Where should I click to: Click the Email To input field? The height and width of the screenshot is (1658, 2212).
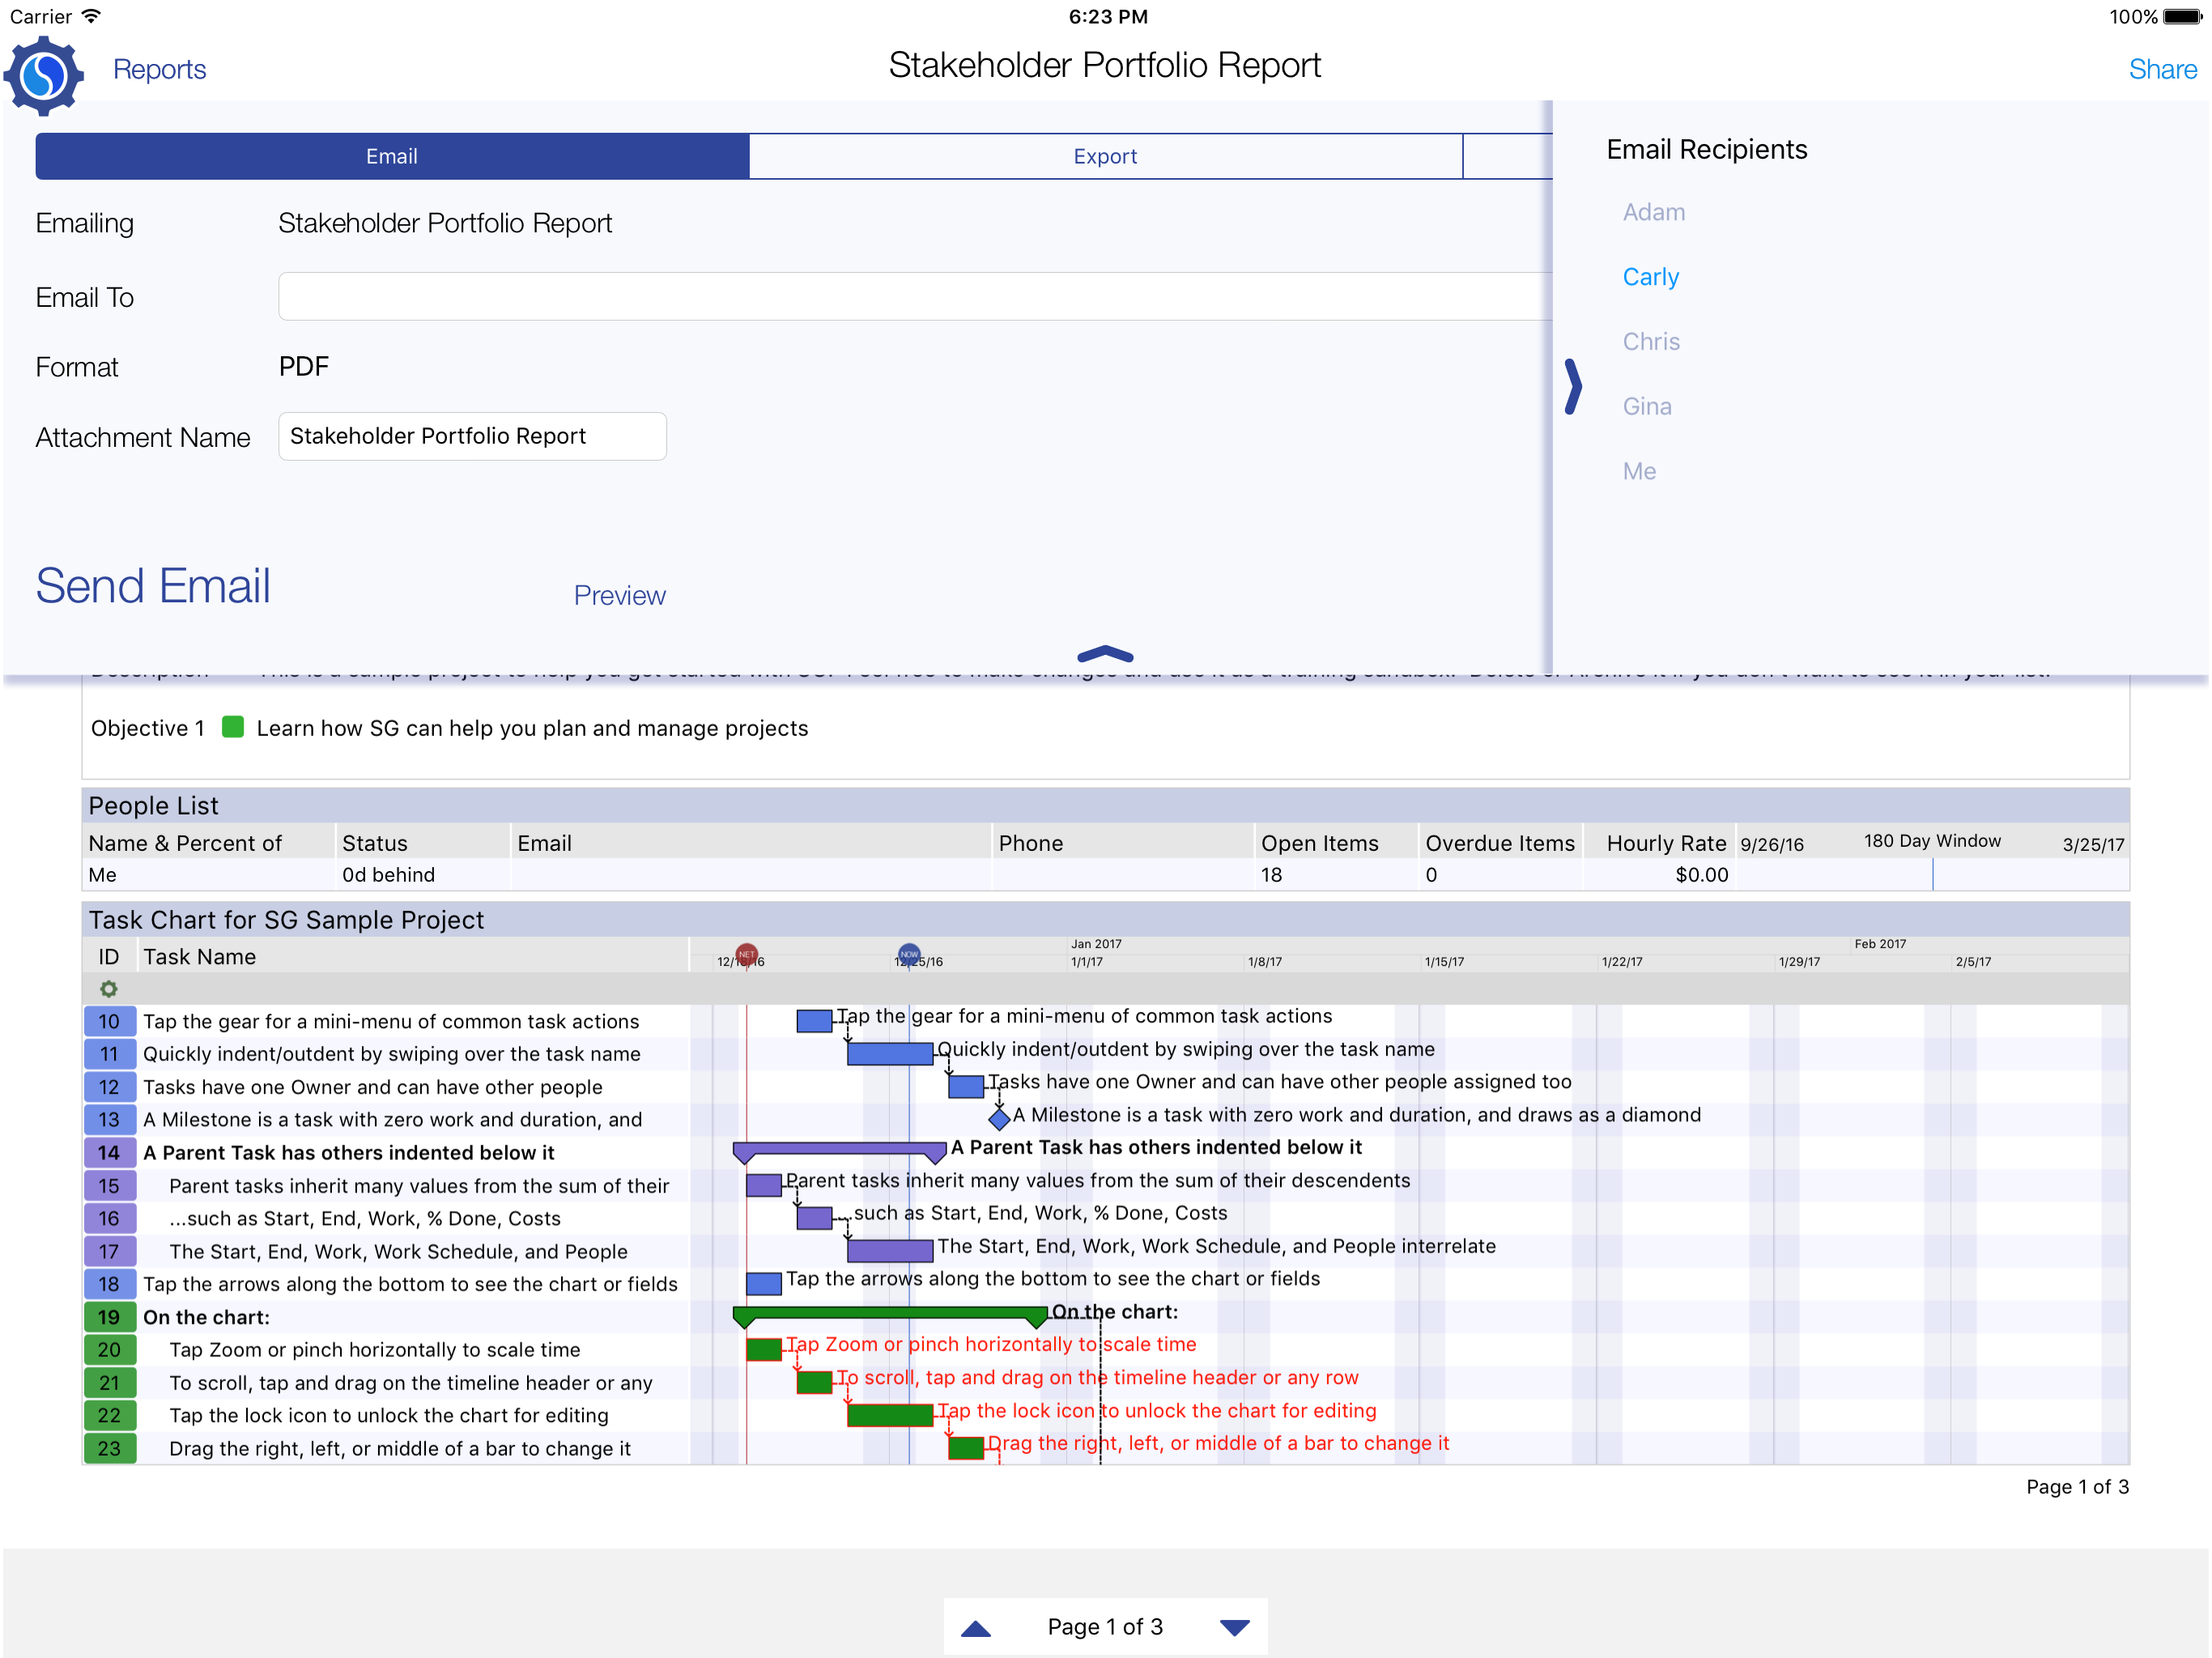(914, 297)
